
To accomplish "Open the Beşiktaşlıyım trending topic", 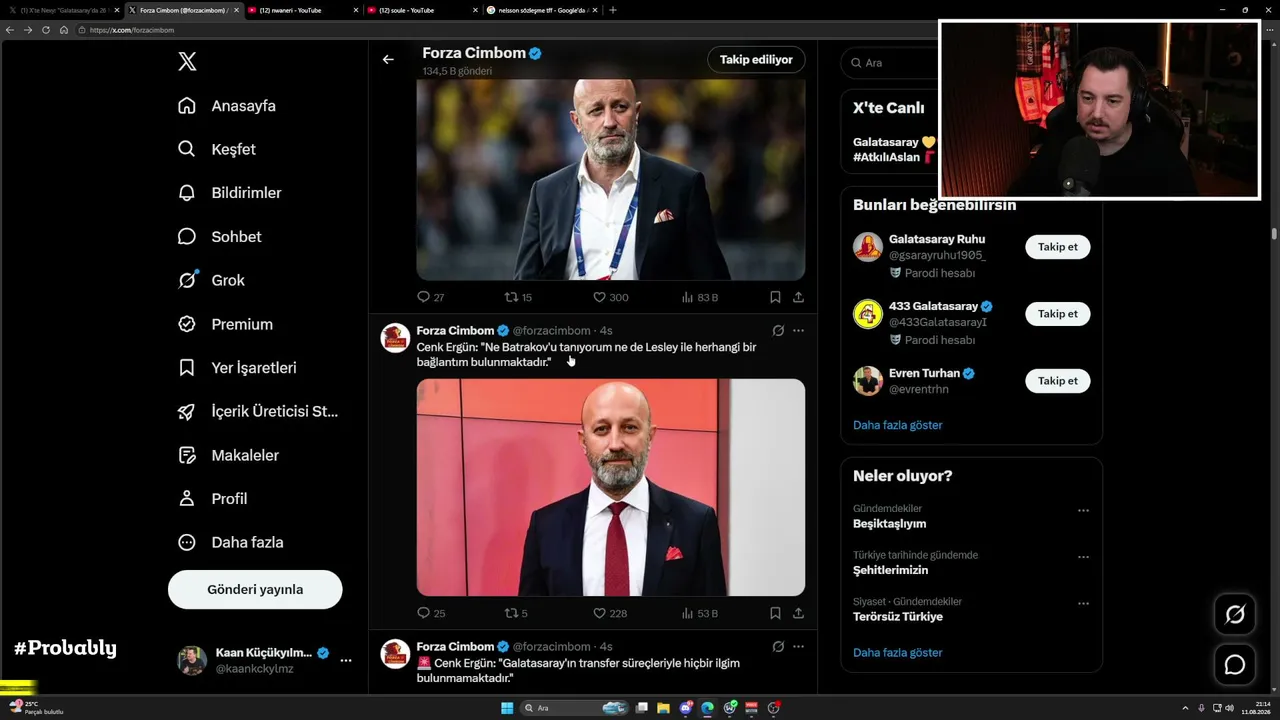I will (890, 523).
